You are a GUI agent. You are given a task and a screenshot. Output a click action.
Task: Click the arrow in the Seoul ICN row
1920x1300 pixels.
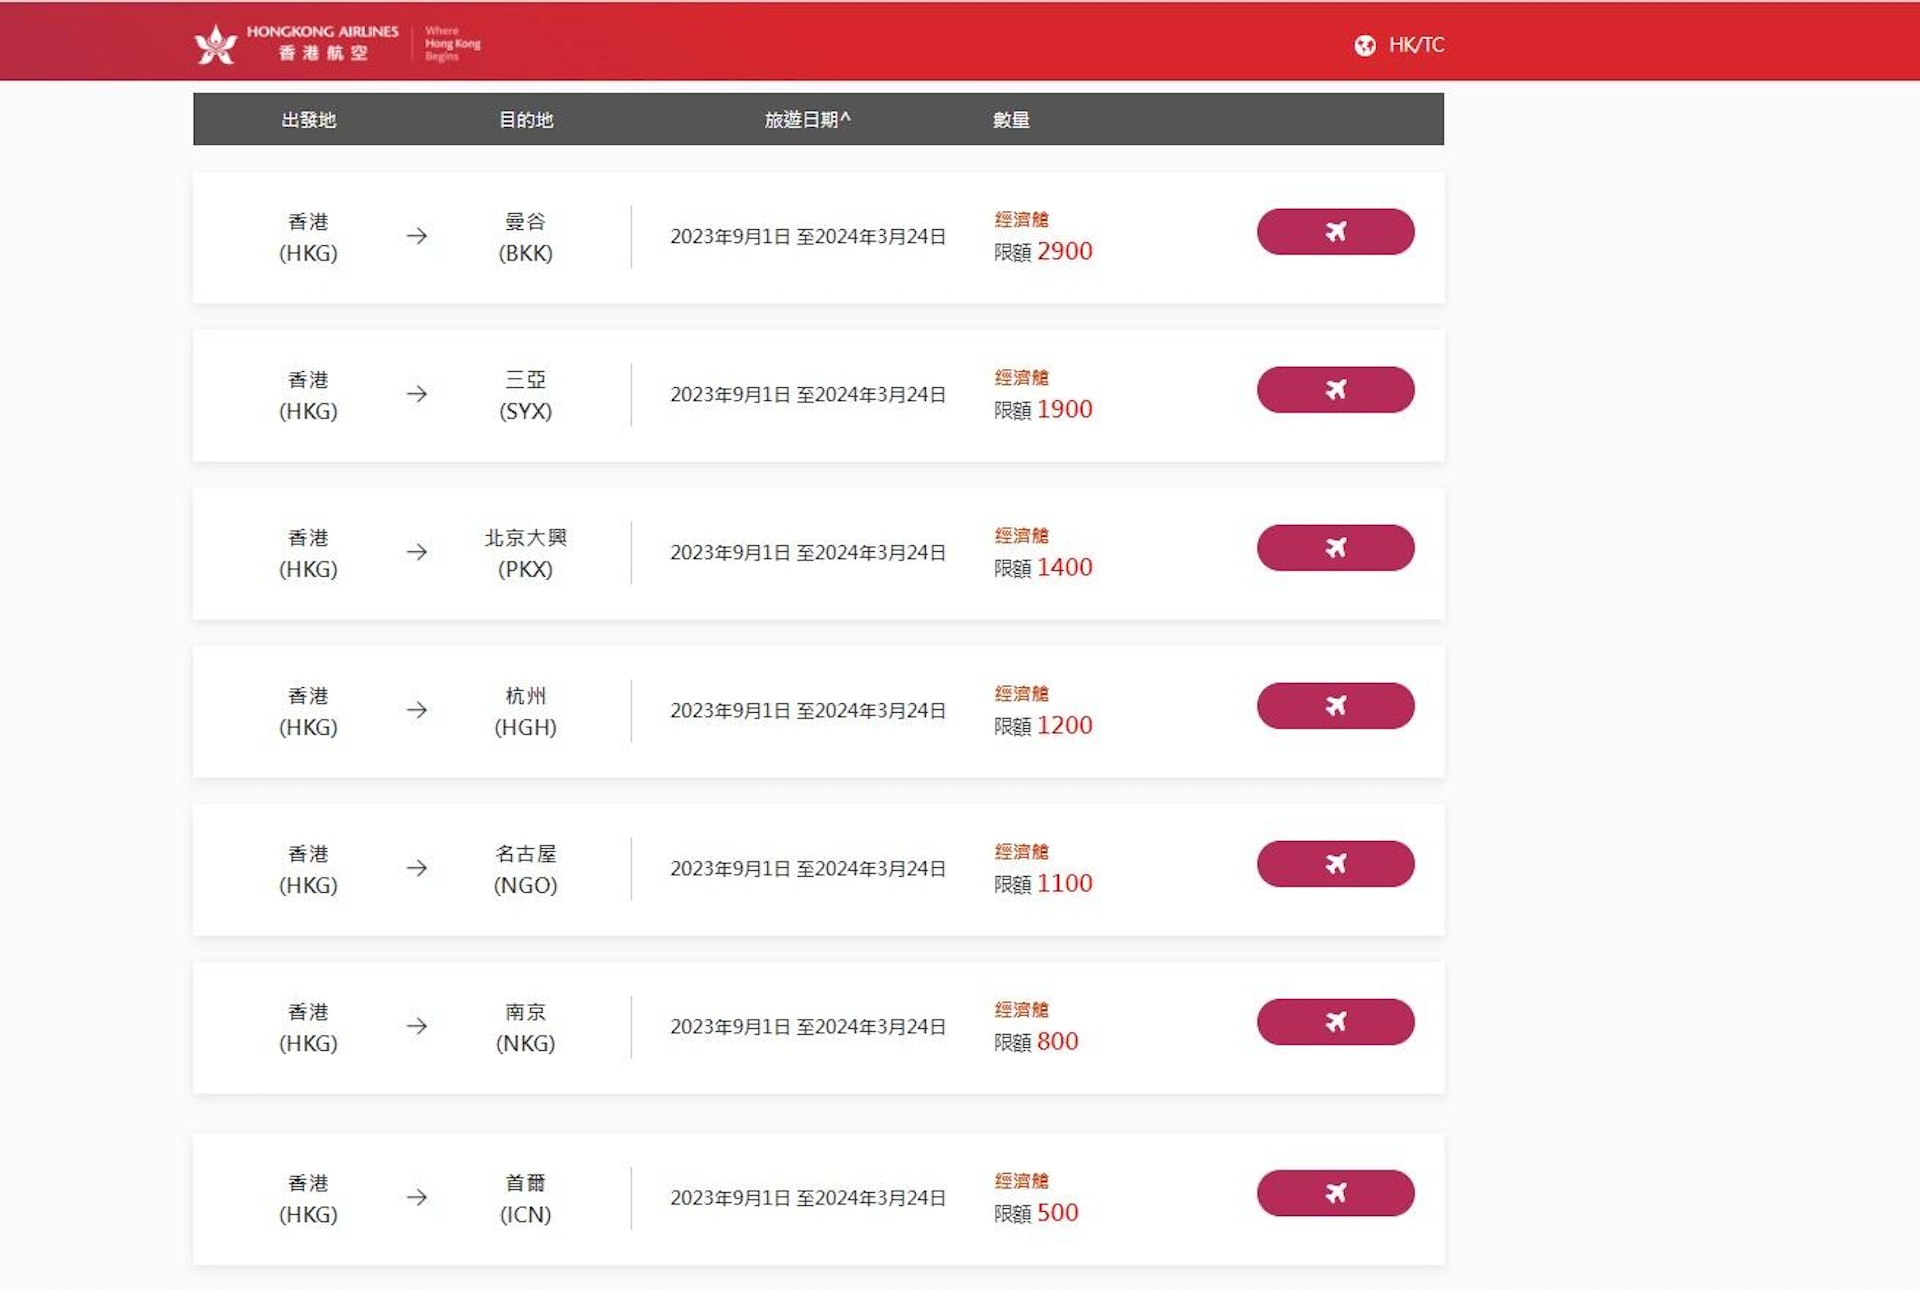click(417, 1197)
